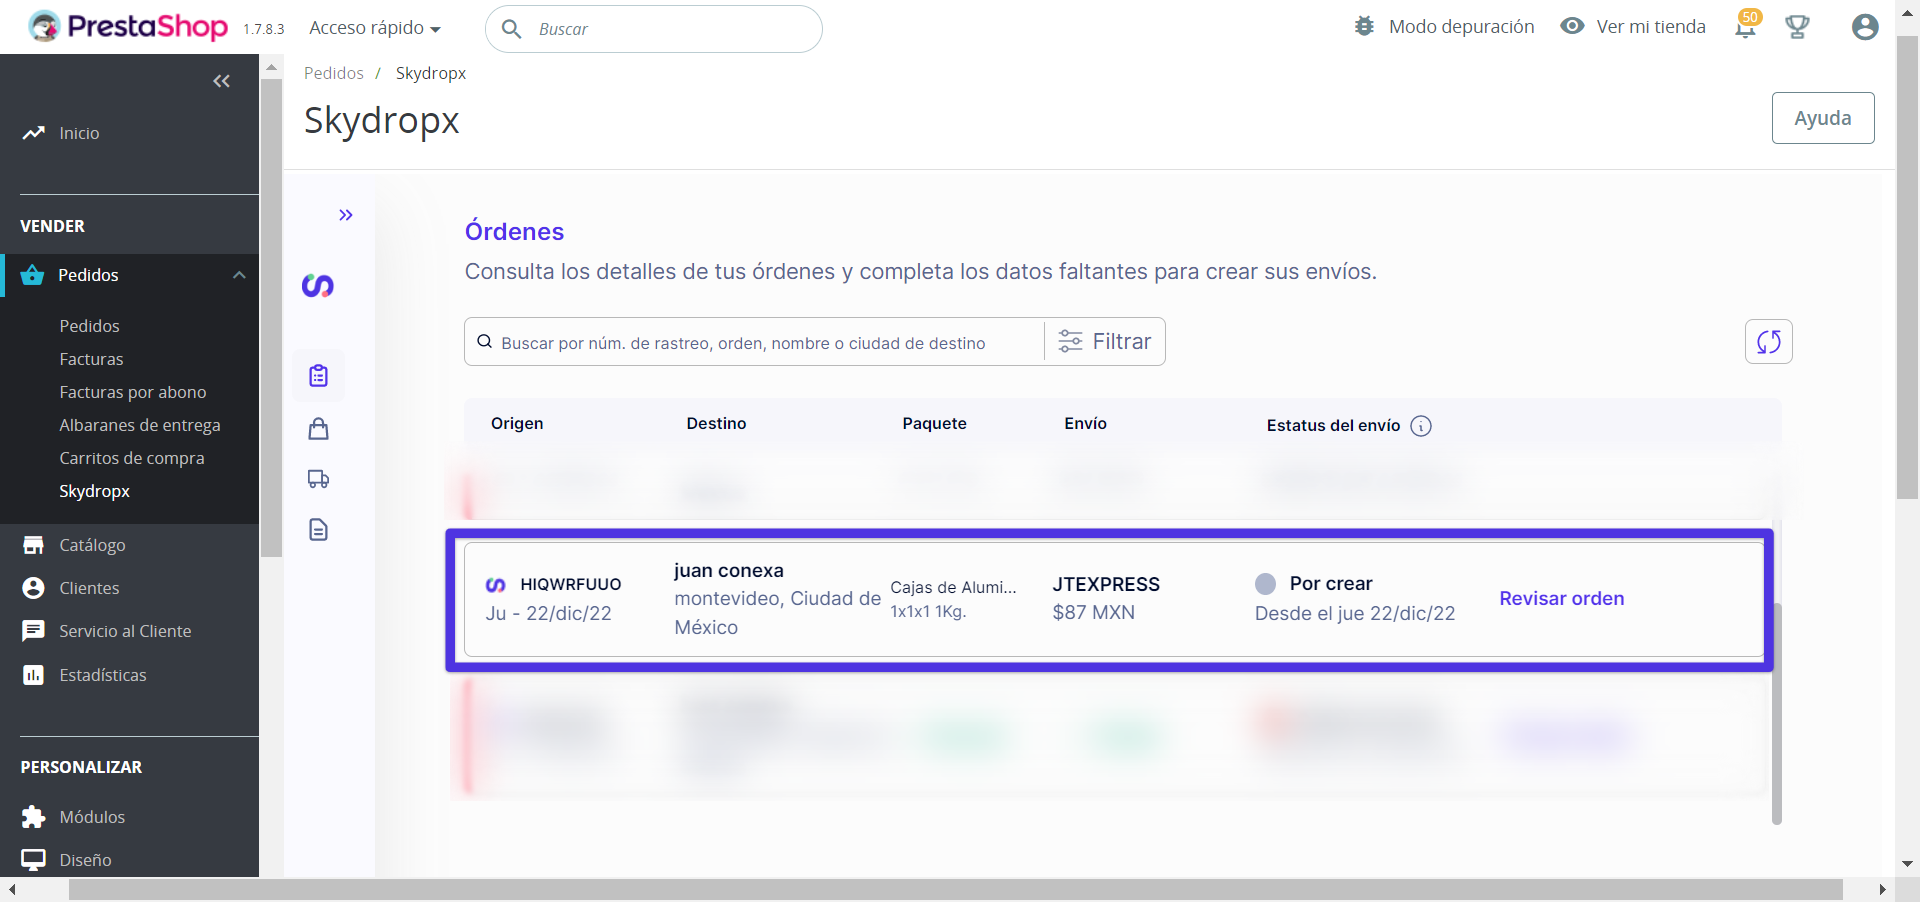Collapse the Pedidos menu section
The height and width of the screenshot is (902, 1920).
239,275
